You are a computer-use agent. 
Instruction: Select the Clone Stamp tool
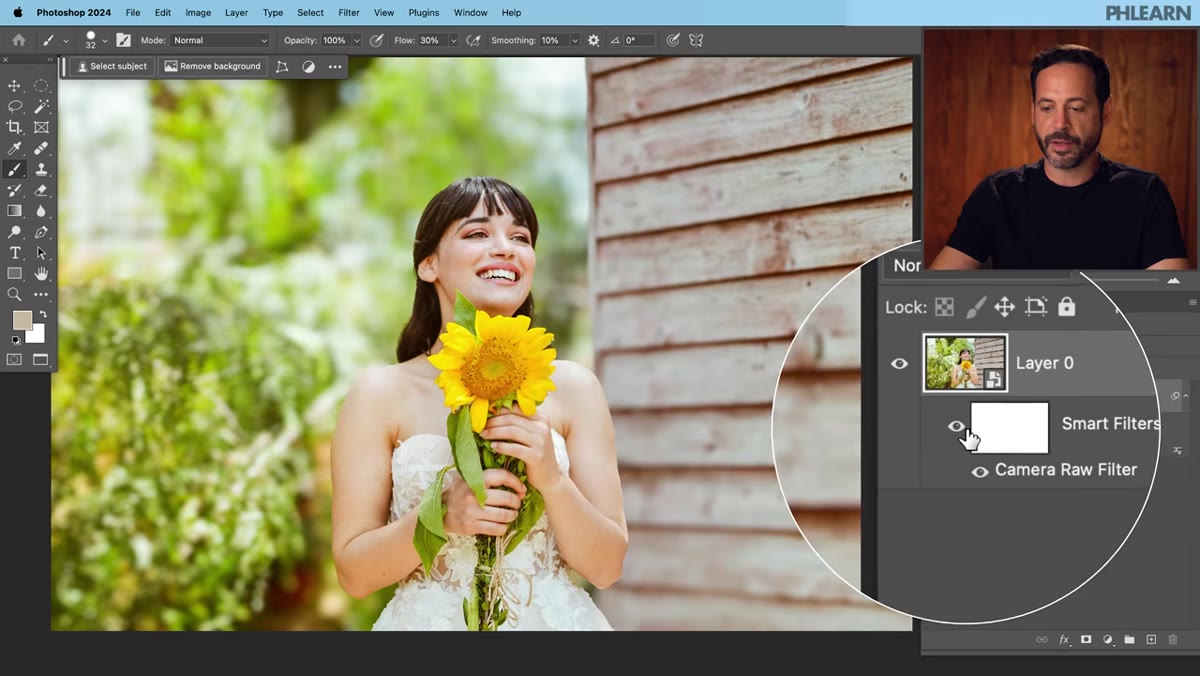[x=41, y=169]
